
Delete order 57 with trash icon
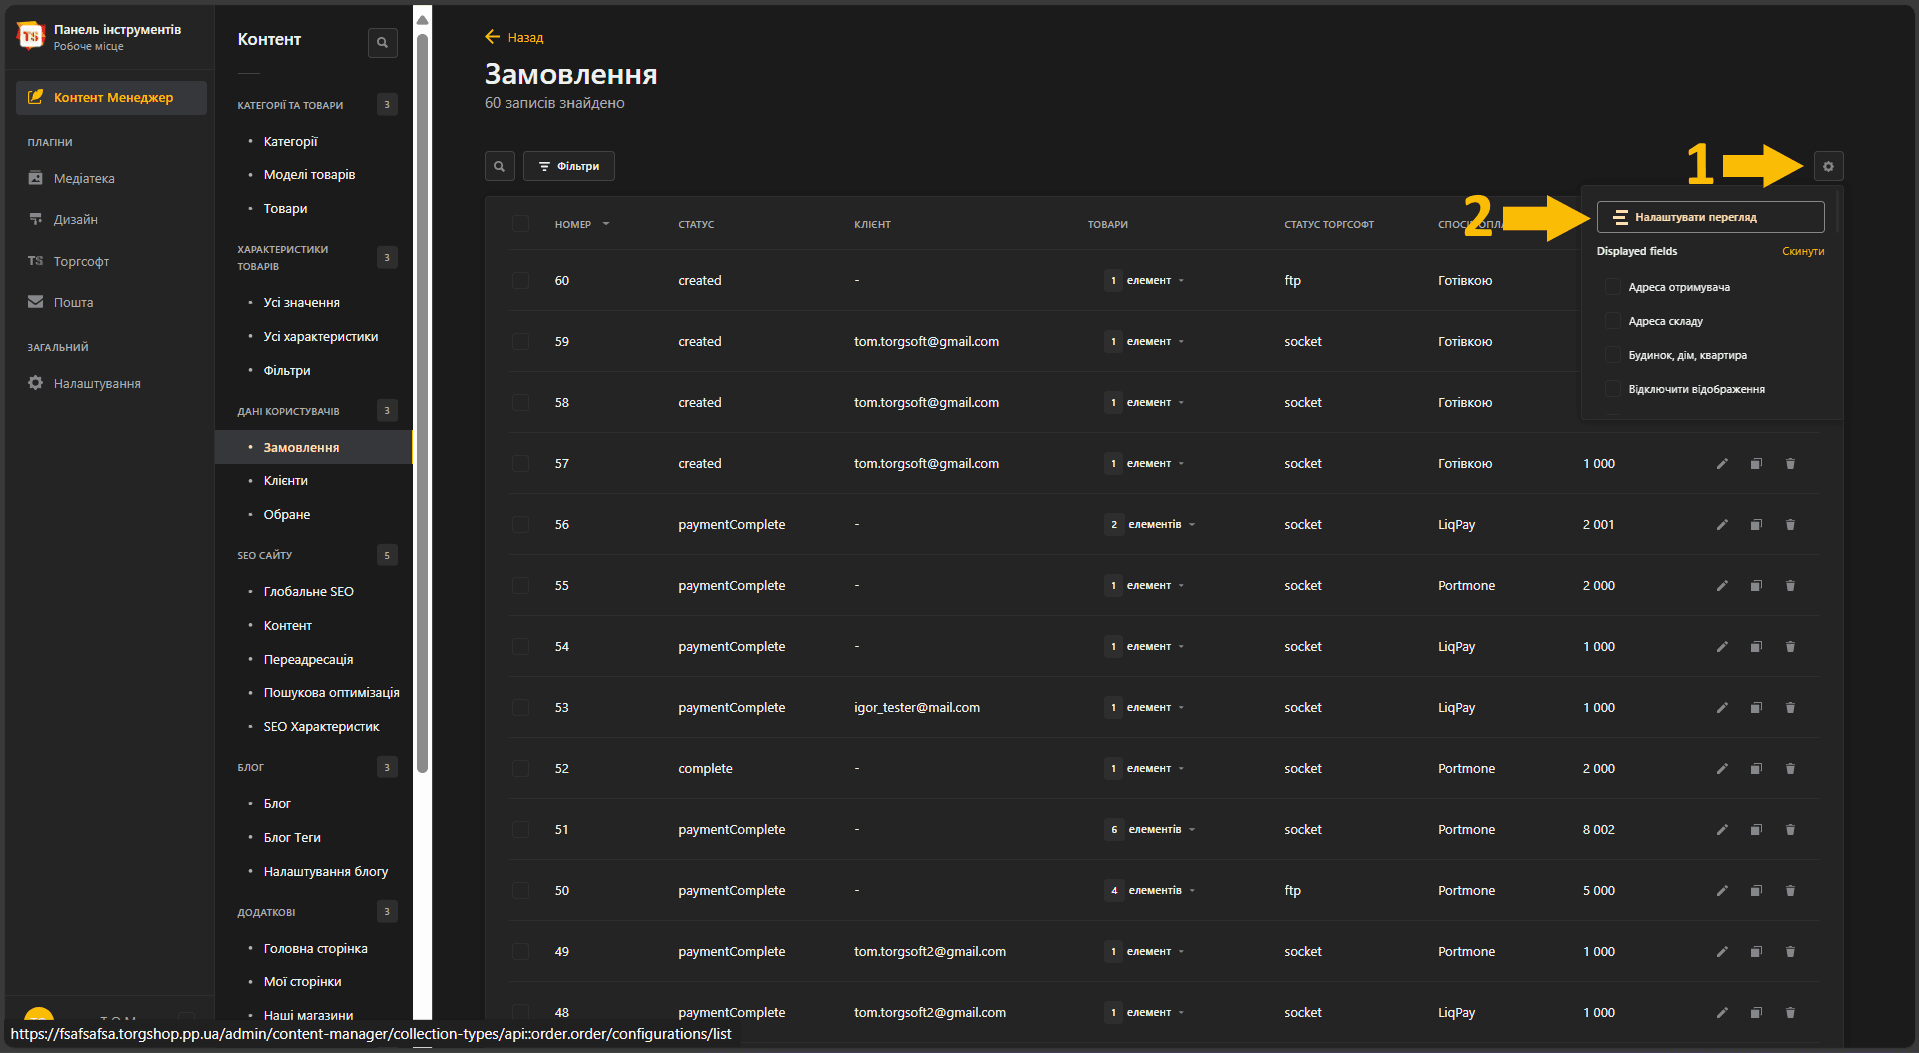pyautogui.click(x=1790, y=464)
